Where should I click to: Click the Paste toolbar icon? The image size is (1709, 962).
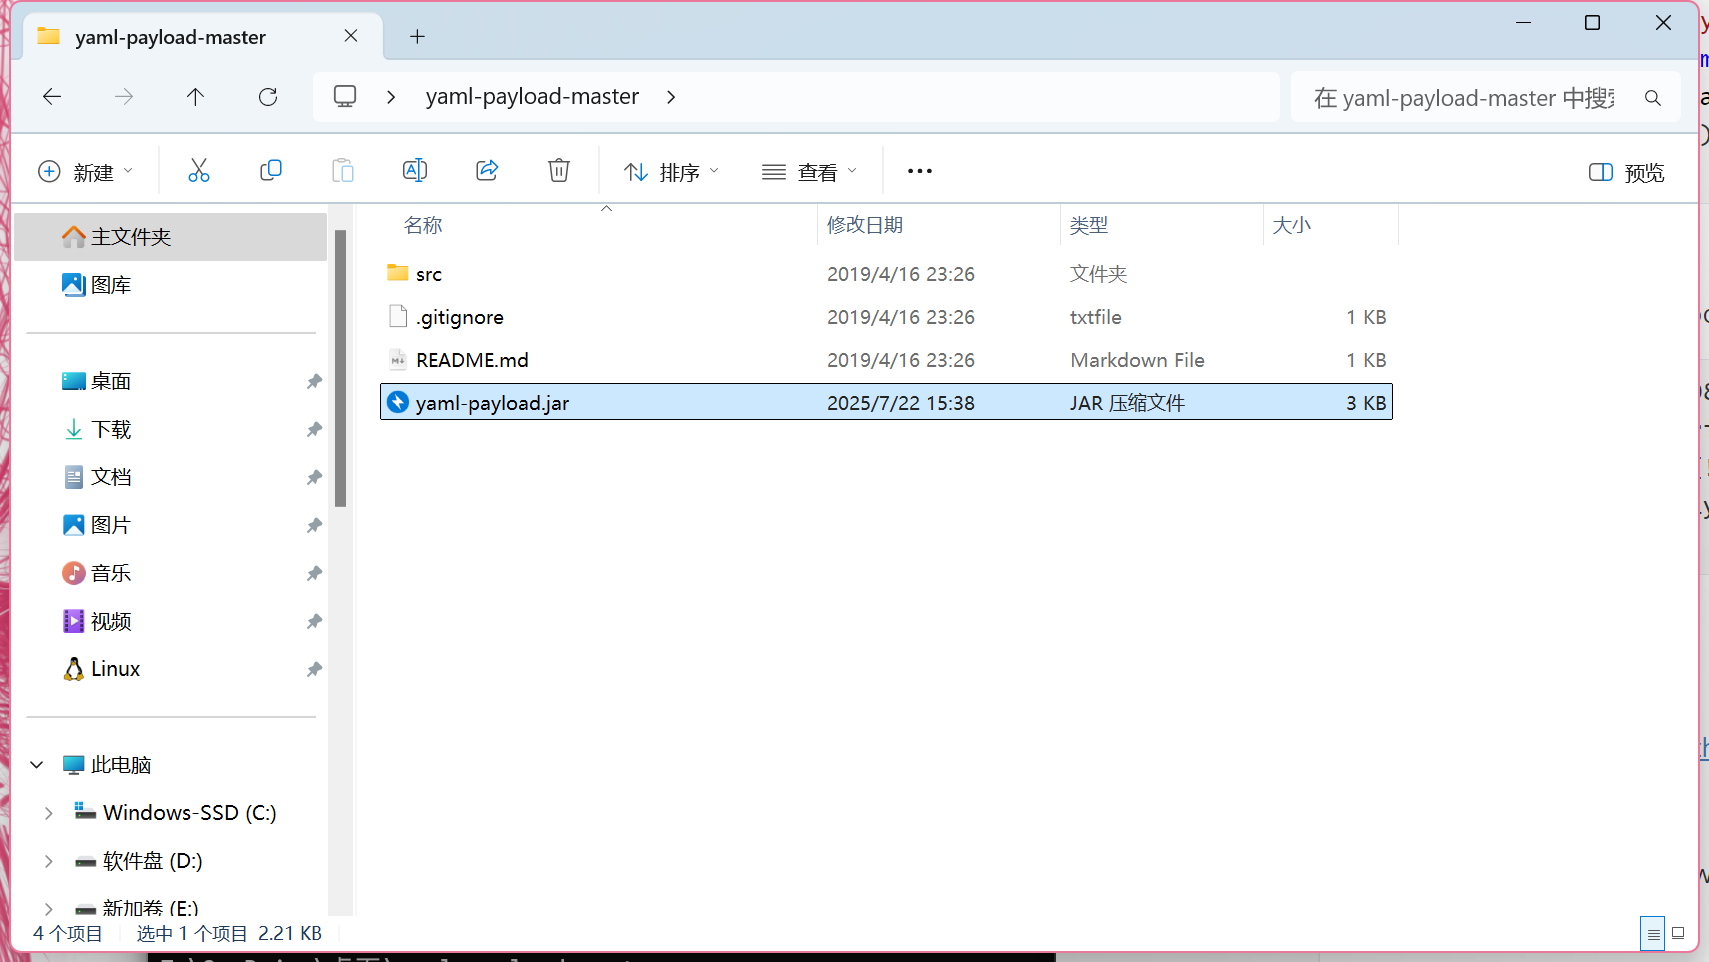coord(343,171)
